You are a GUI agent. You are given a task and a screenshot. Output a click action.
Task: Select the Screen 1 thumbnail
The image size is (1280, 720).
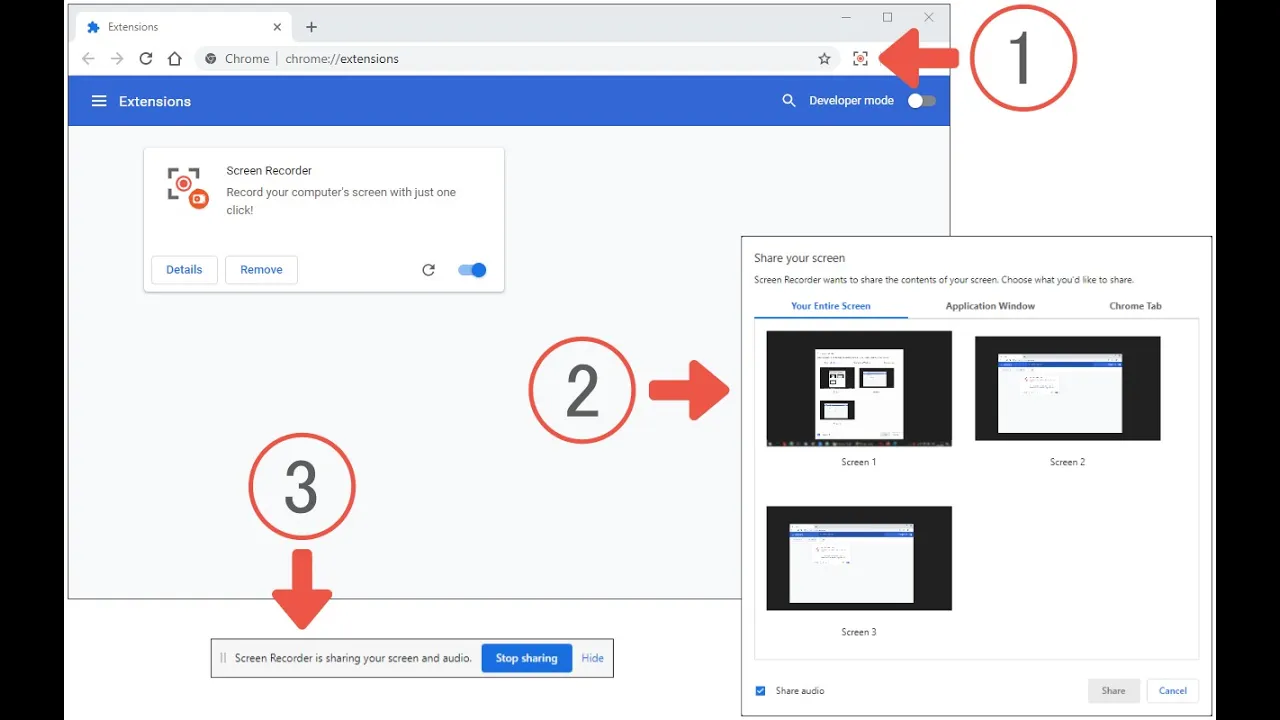859,388
